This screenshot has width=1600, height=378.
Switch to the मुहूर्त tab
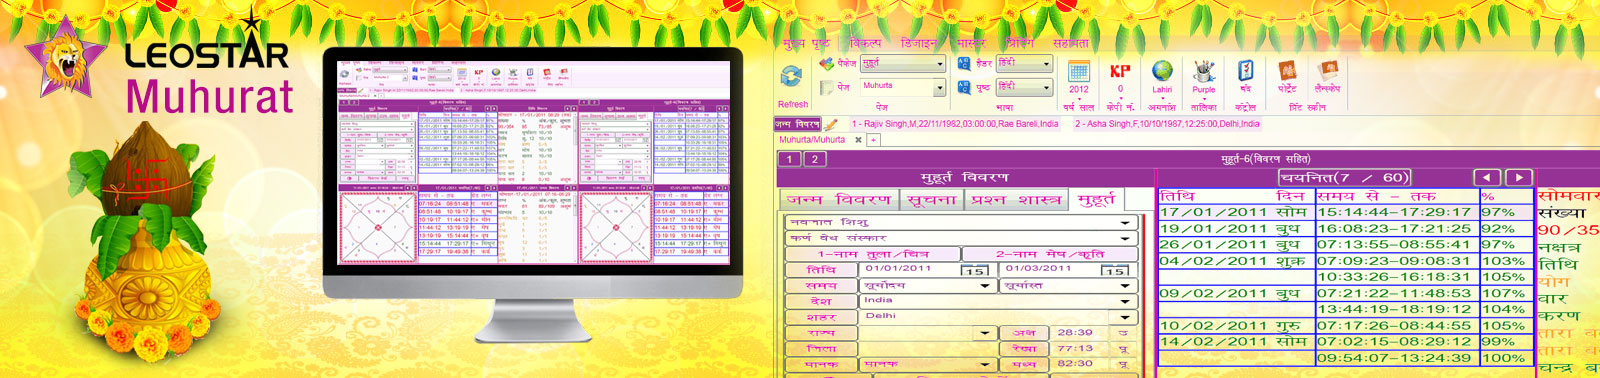pos(1096,200)
